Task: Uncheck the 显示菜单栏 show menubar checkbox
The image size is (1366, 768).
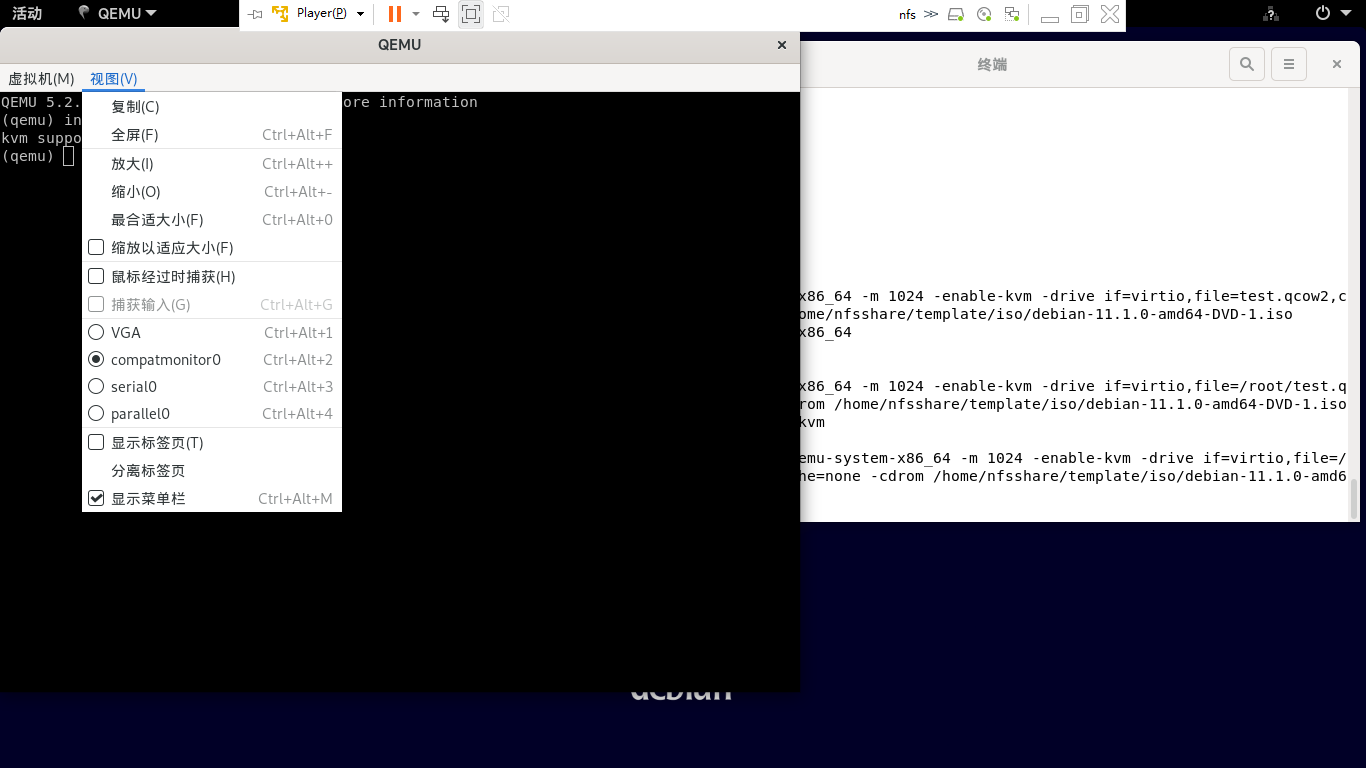Action: coord(96,498)
